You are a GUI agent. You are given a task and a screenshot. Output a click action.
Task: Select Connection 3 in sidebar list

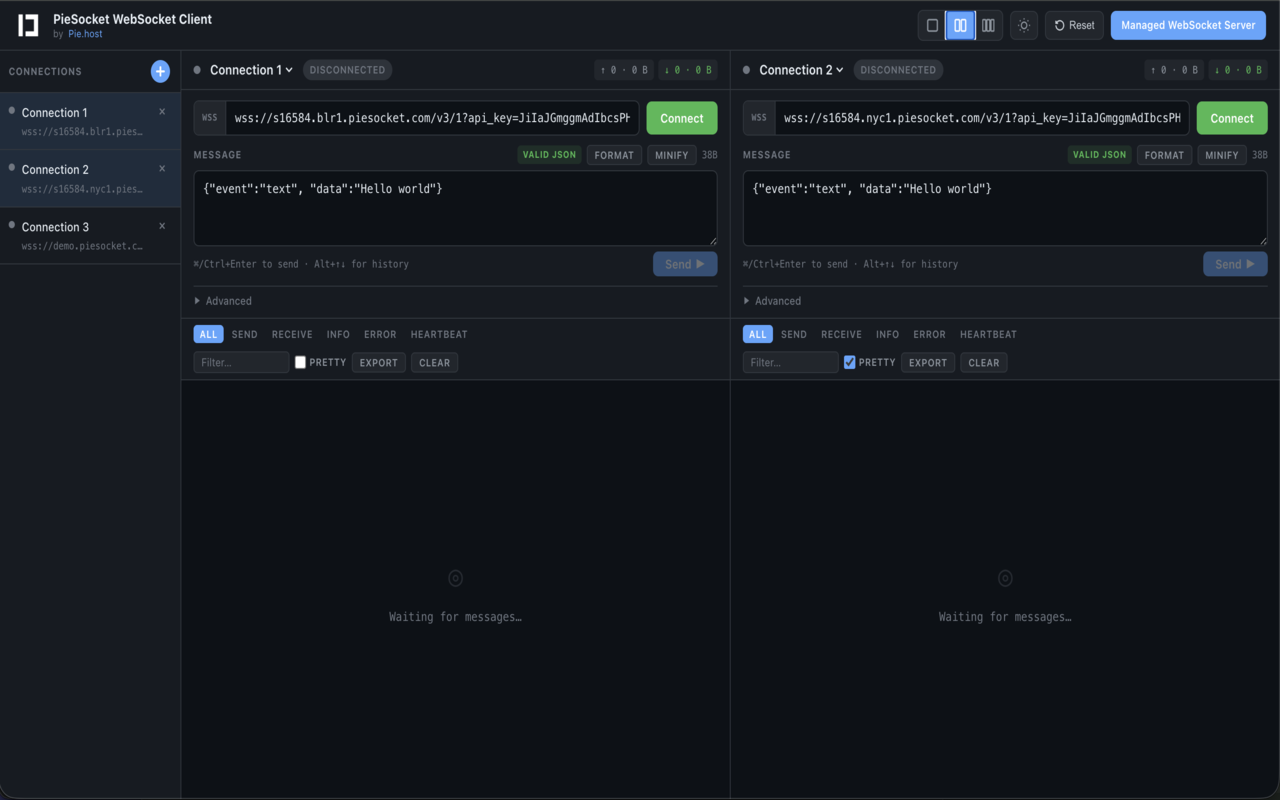(90, 235)
